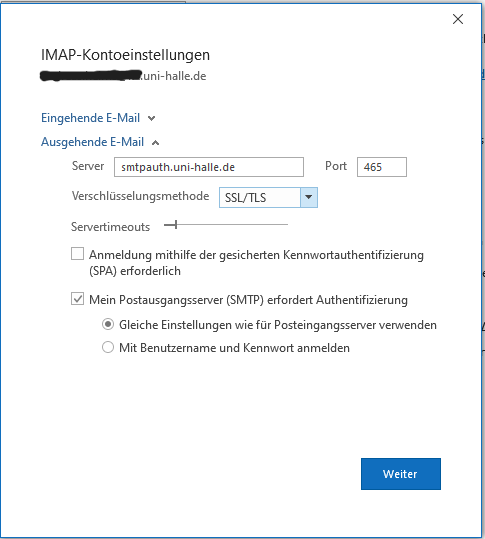Viewport: 485px width, 539px height.
Task: Select Mit Benutzername und Kennwort anmelden
Action: click(x=108, y=347)
